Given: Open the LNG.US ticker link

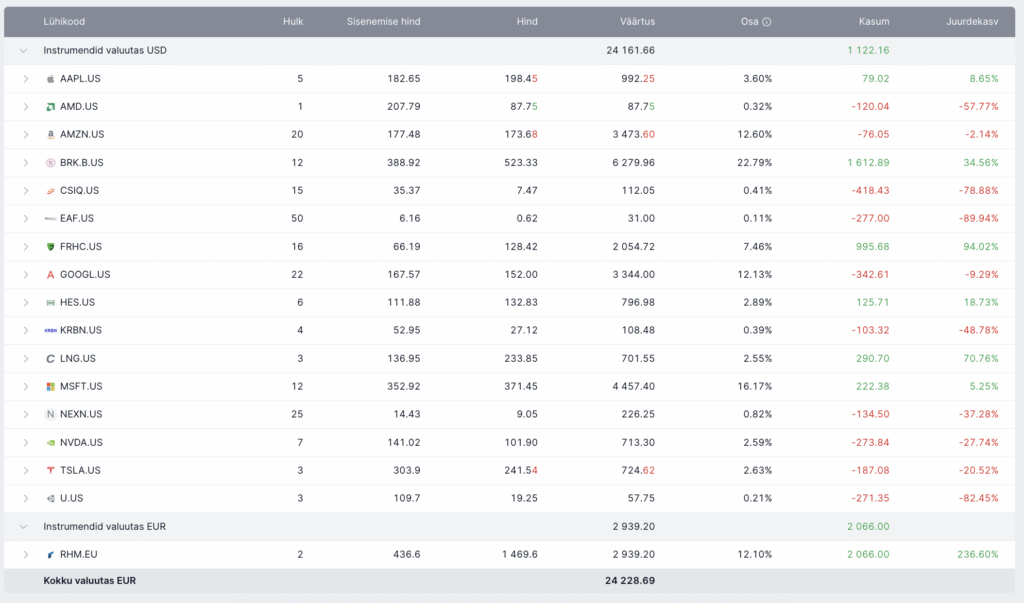Looking at the screenshot, I should pyautogui.click(x=78, y=359).
